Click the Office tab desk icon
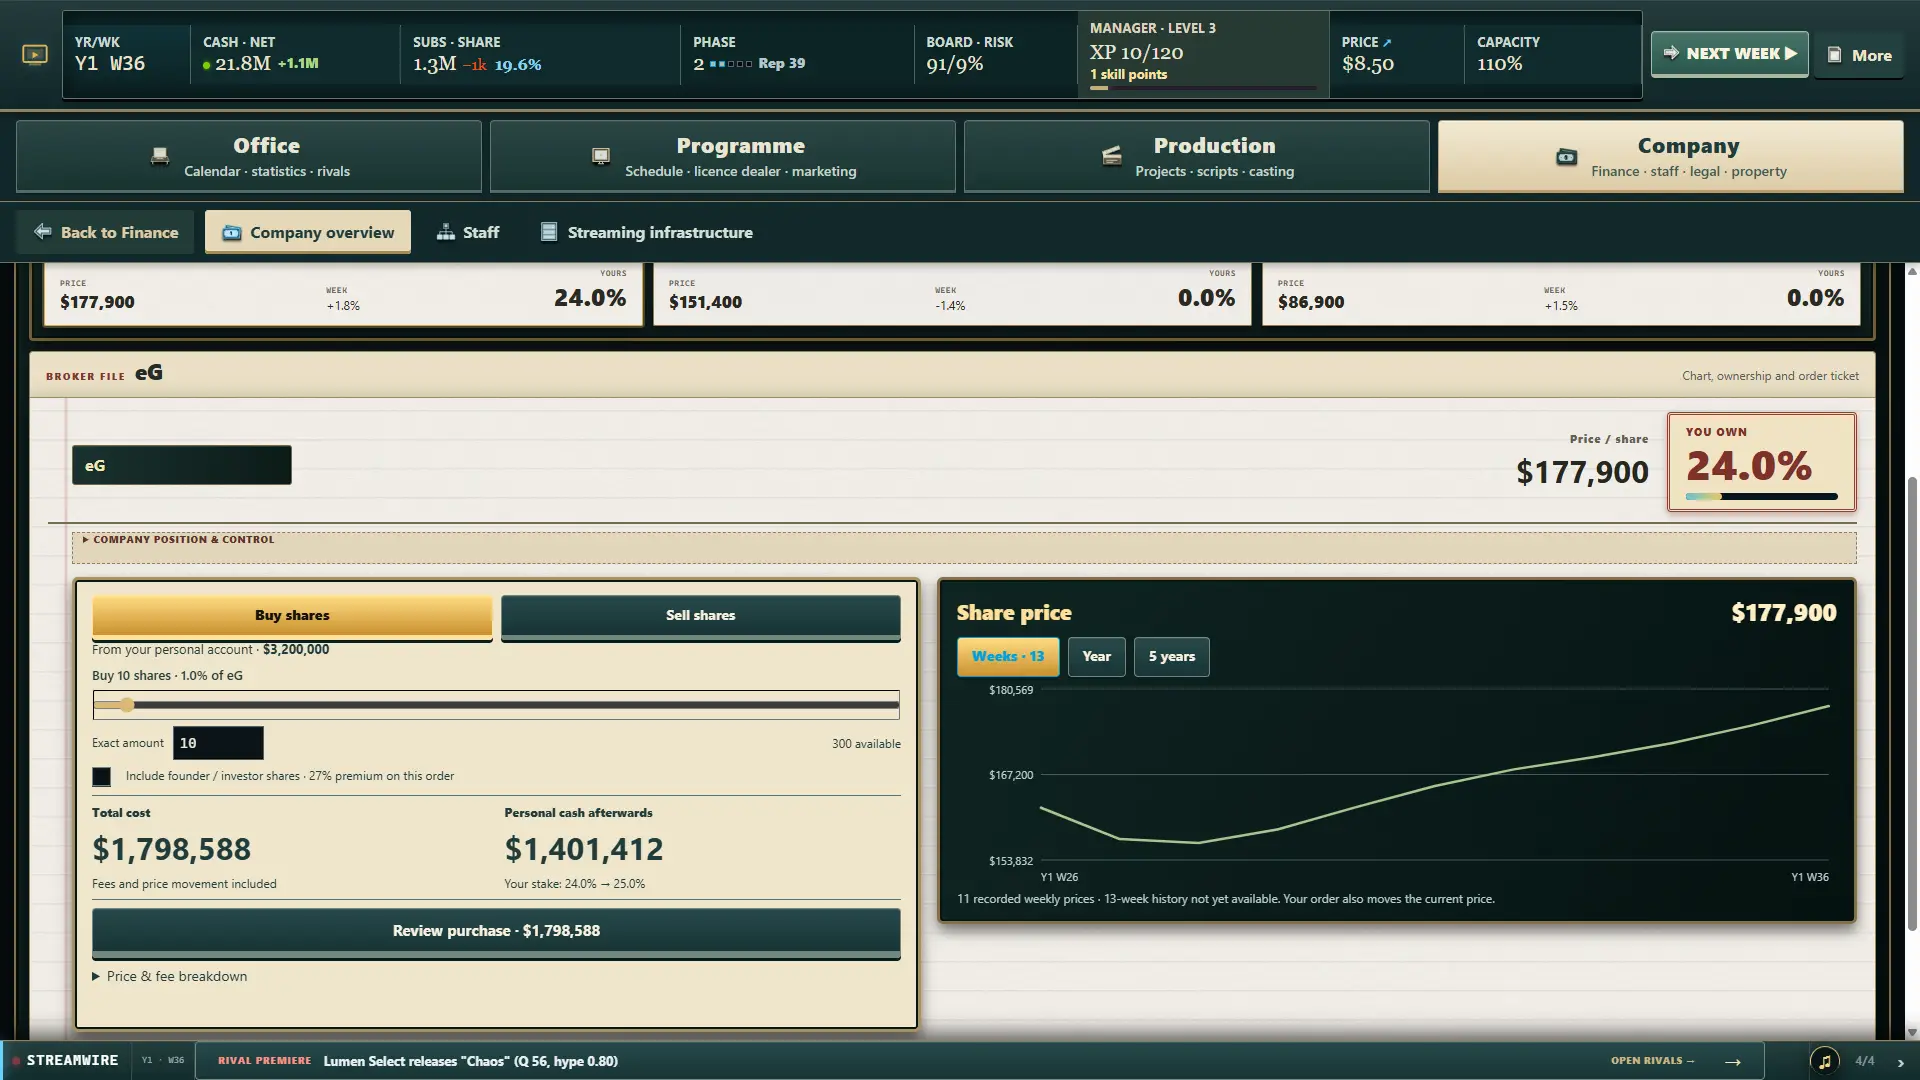 tap(159, 157)
